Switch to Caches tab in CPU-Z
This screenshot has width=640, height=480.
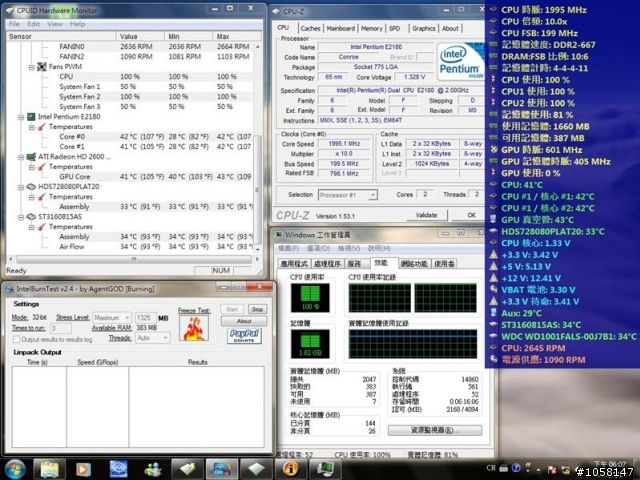310,28
